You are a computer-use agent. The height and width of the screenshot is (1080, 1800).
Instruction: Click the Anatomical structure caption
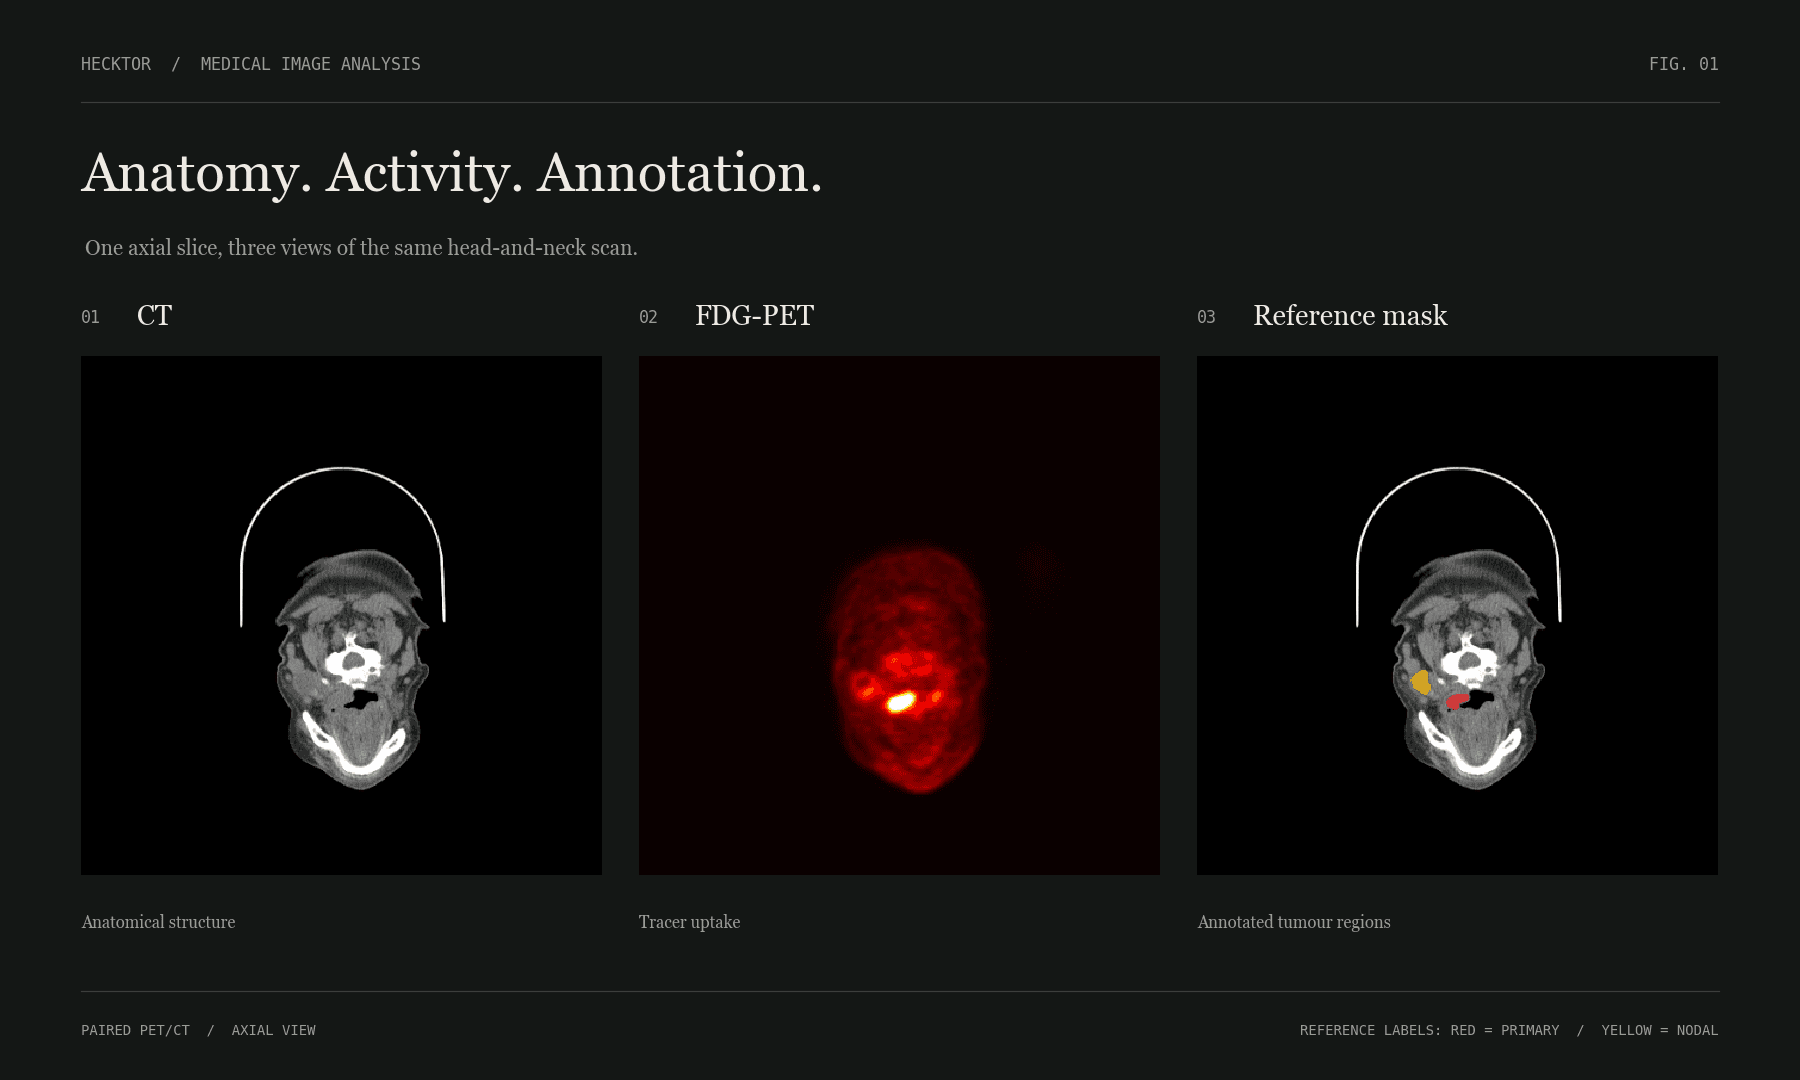point(158,922)
